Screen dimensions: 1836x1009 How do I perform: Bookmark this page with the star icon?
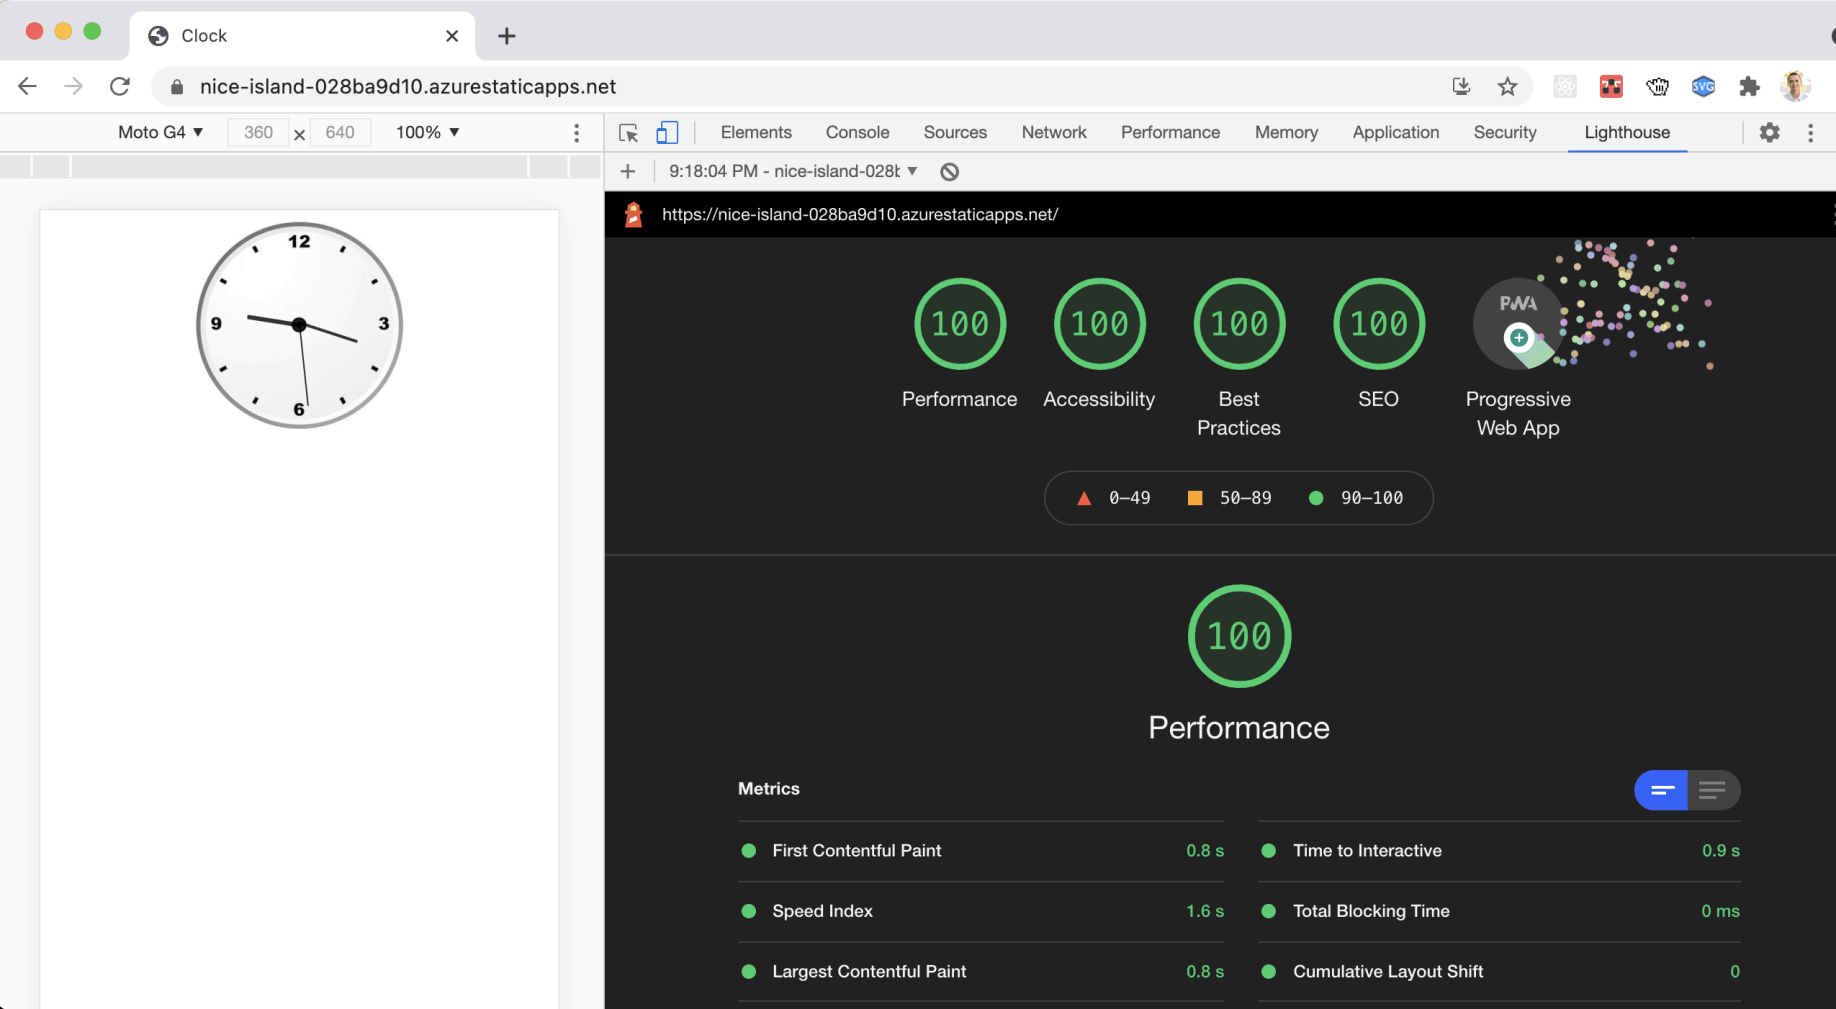[x=1507, y=87]
